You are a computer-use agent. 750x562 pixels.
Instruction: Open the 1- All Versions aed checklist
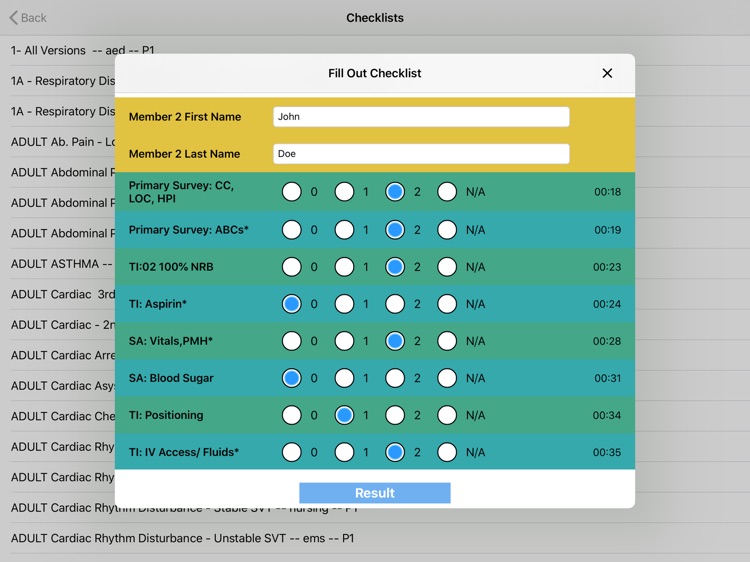(82, 50)
